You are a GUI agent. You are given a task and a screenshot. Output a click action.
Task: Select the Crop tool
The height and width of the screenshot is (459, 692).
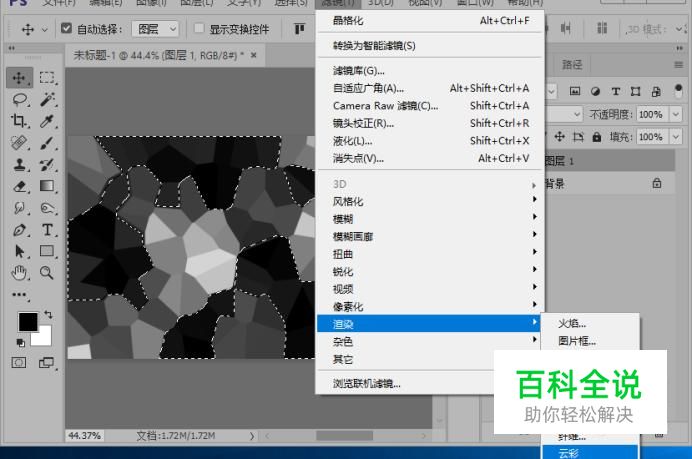pyautogui.click(x=19, y=121)
